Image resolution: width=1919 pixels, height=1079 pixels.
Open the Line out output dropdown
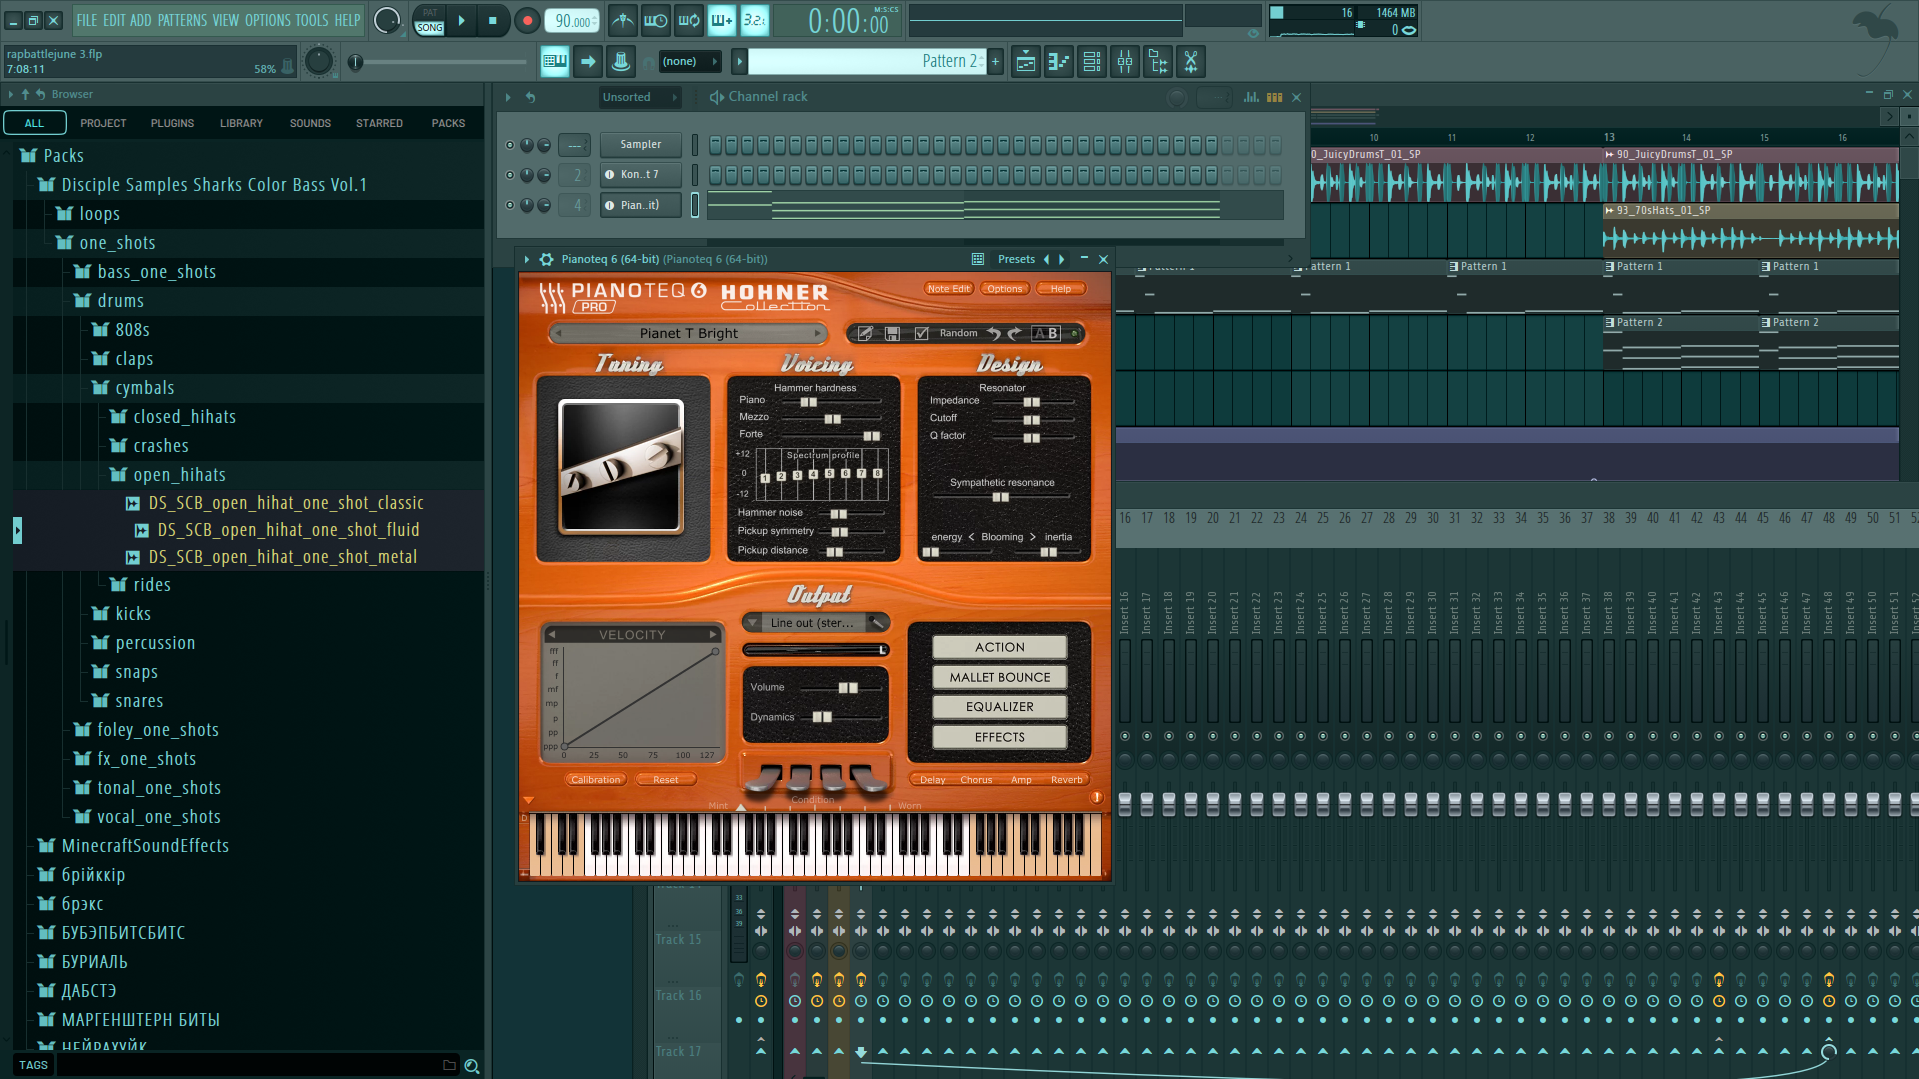coord(814,623)
